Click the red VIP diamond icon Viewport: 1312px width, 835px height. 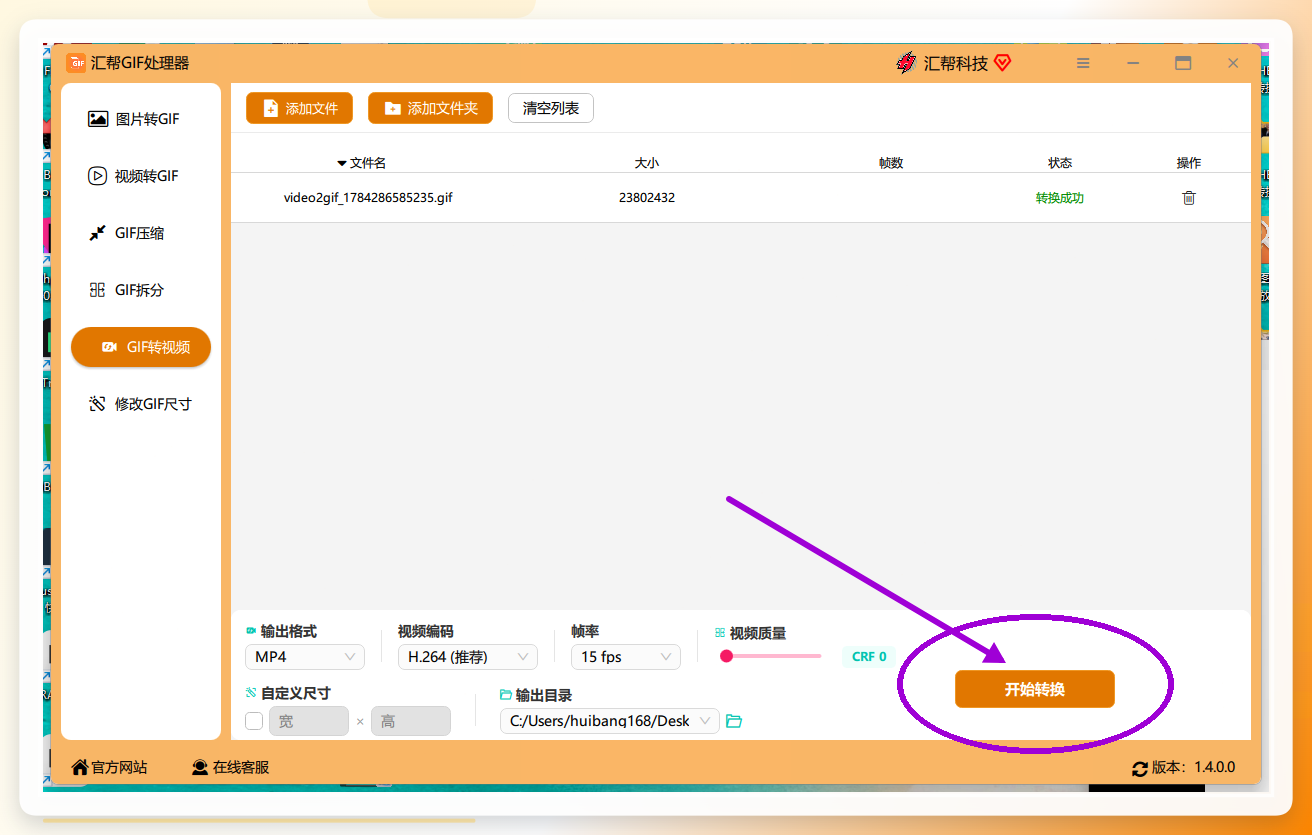point(1003,63)
